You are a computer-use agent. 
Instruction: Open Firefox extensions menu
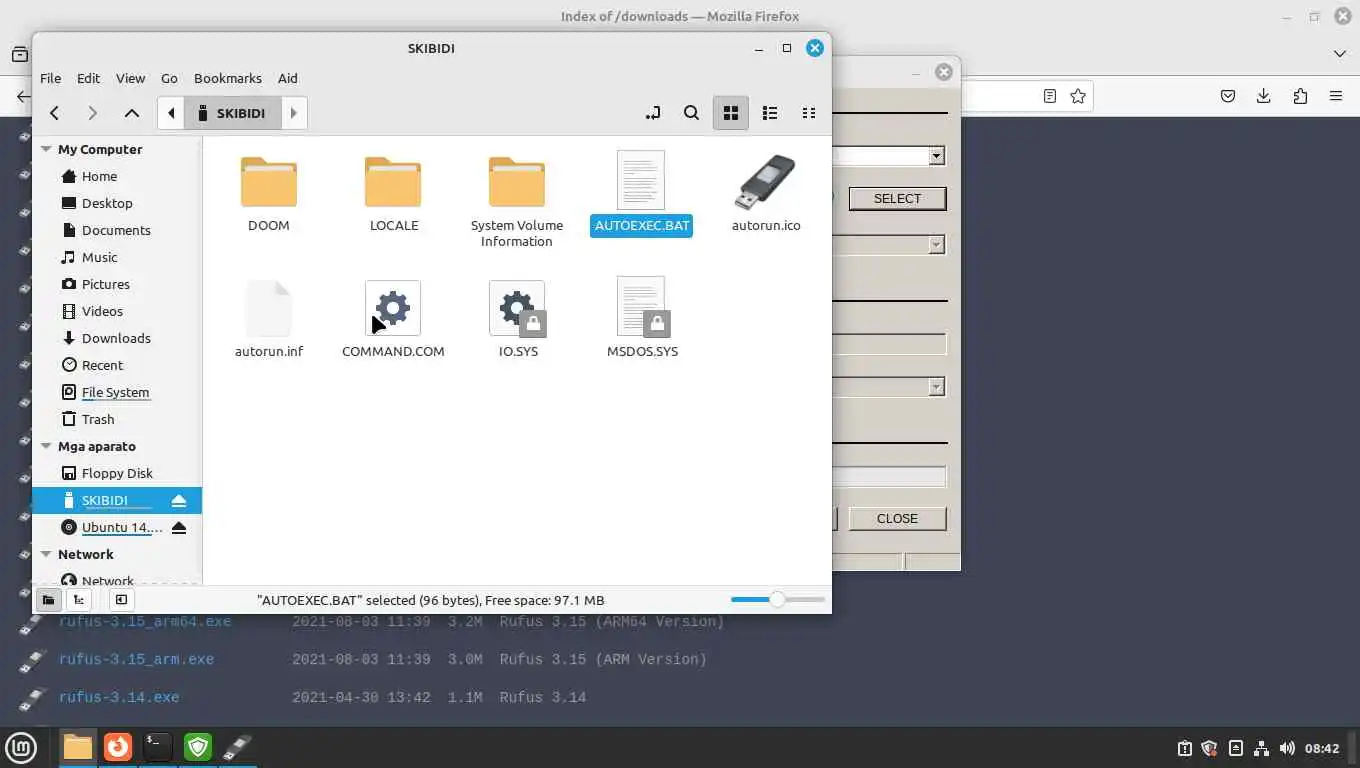[x=1300, y=96]
